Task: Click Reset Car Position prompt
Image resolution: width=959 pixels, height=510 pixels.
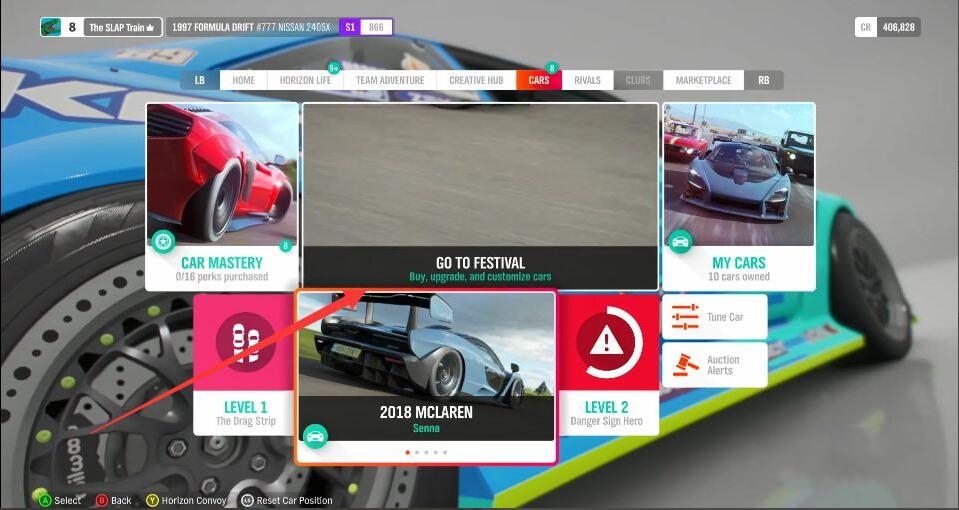Action: point(287,500)
